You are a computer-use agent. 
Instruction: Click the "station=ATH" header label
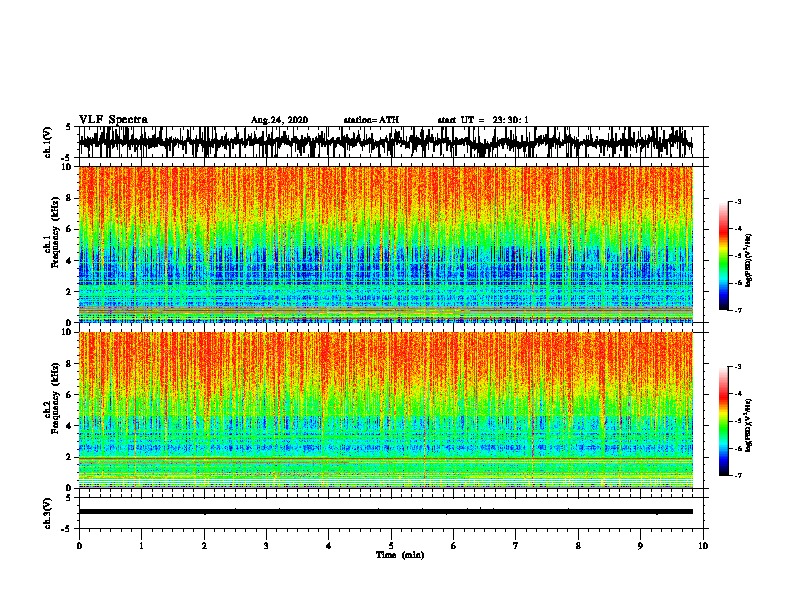tap(371, 120)
